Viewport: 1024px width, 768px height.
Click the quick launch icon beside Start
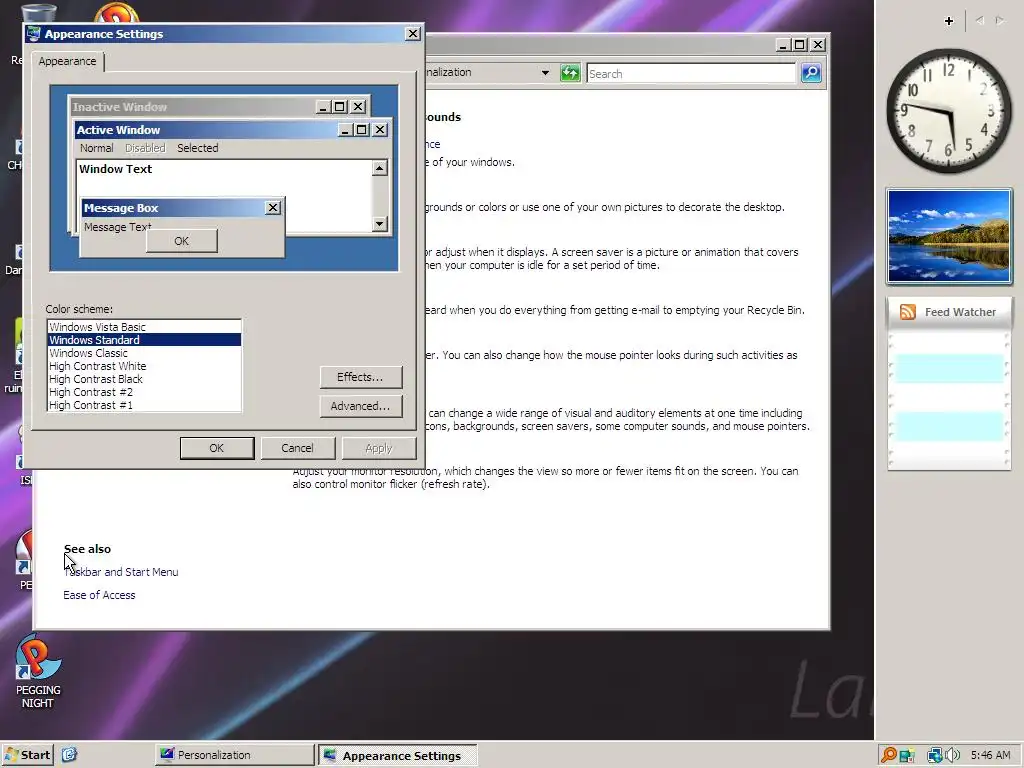69,755
